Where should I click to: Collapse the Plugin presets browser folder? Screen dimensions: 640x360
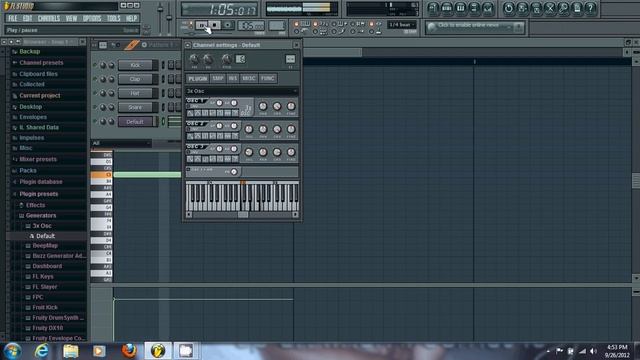coord(39,194)
